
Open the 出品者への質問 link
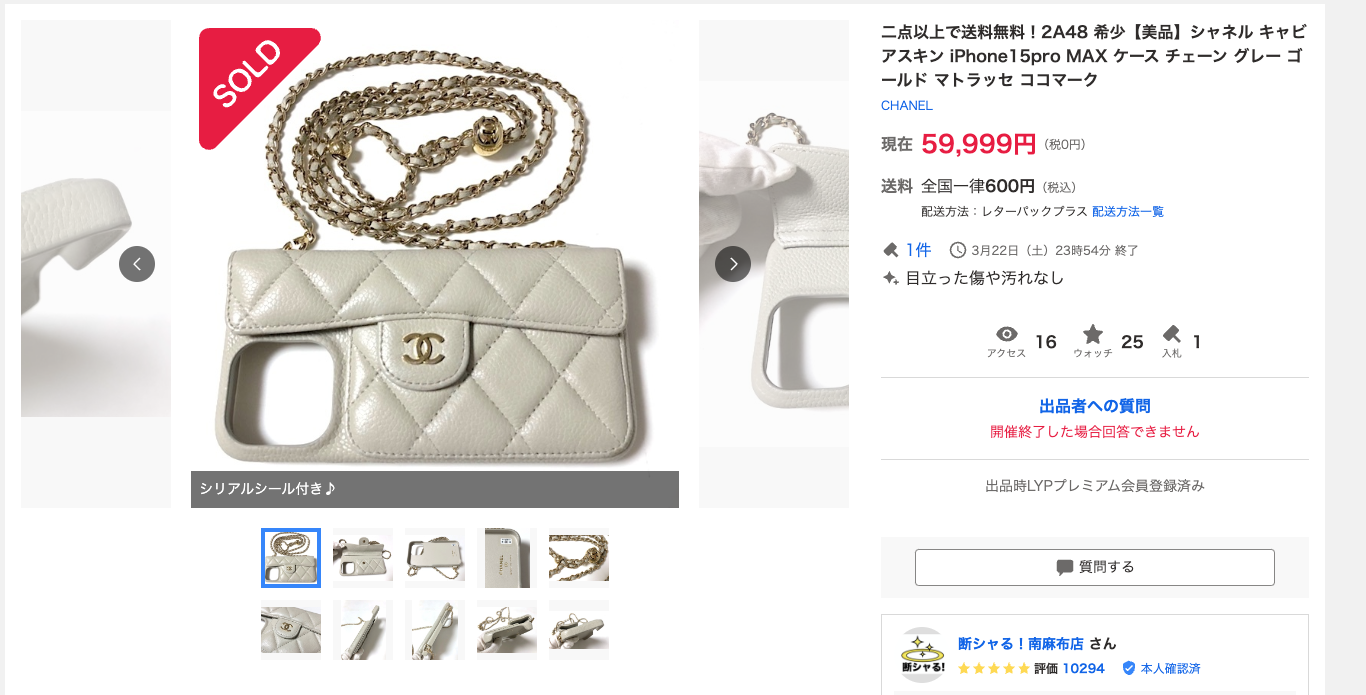point(1094,406)
